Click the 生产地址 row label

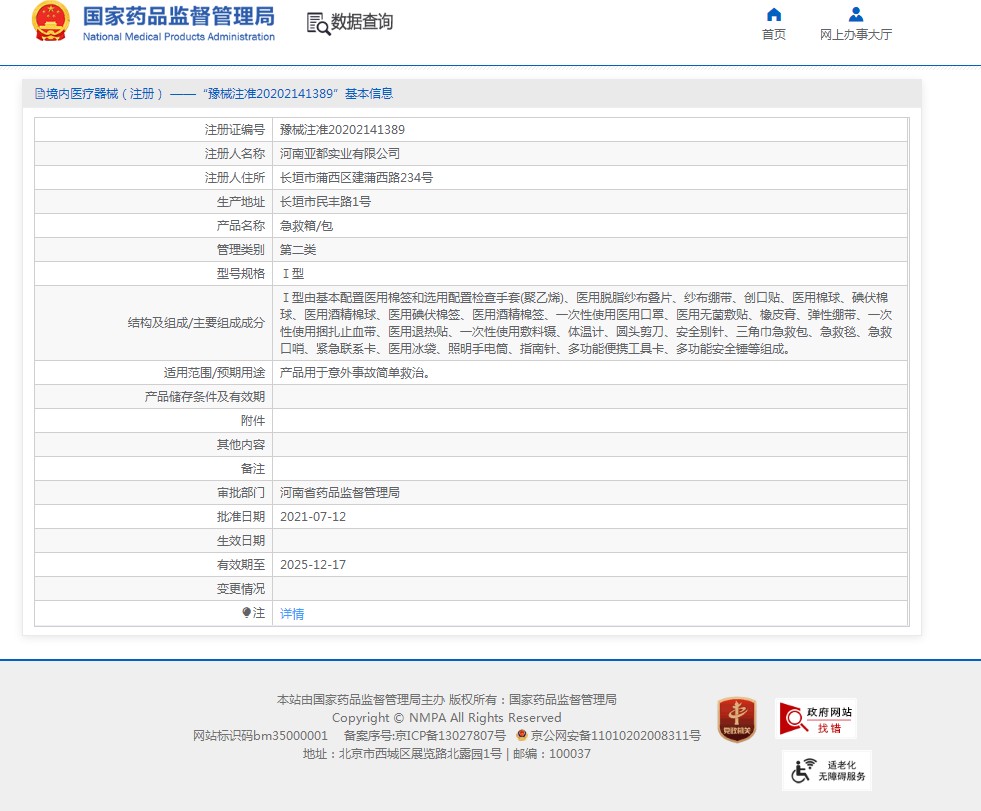241,201
